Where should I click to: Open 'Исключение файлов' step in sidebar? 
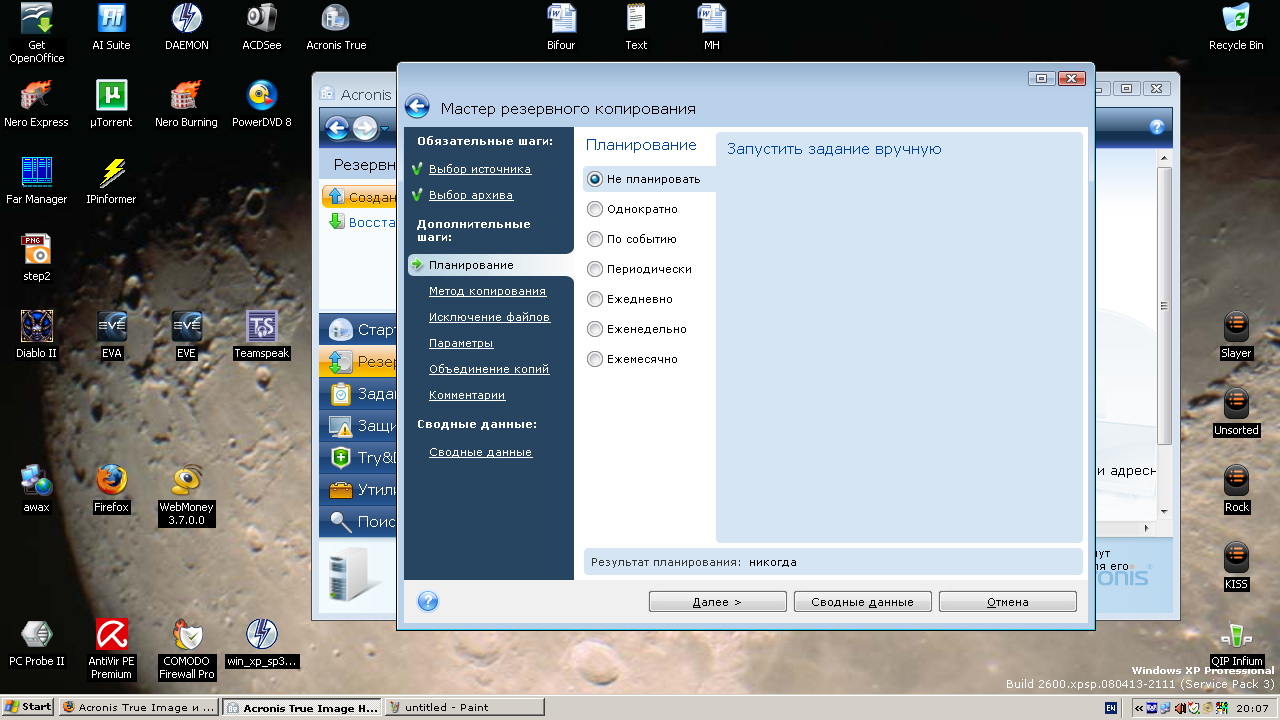click(489, 317)
